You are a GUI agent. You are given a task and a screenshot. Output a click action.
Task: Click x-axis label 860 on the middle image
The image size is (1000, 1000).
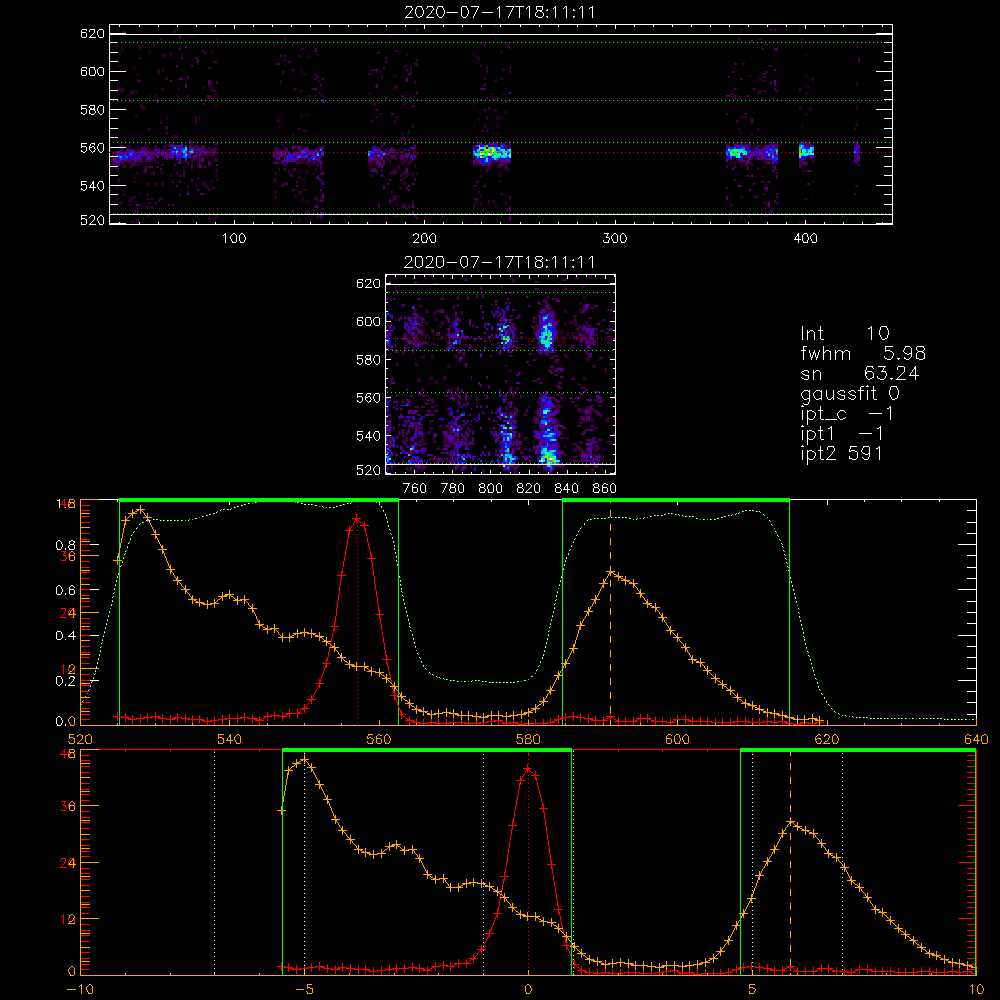605,489
